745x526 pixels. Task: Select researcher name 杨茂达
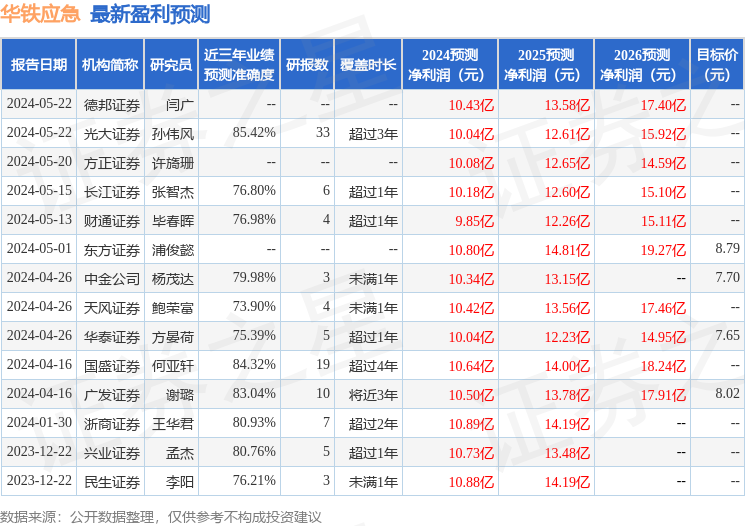[x=173, y=279]
